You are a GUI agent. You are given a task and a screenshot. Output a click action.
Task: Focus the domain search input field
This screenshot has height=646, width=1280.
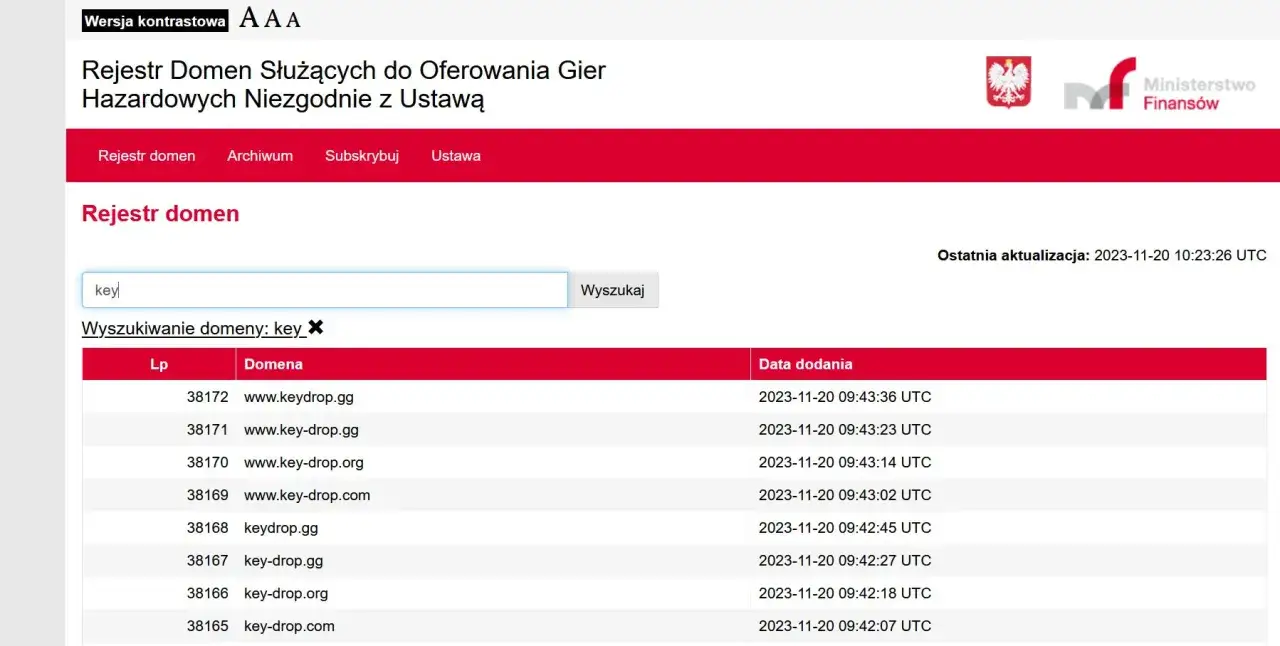(324, 290)
